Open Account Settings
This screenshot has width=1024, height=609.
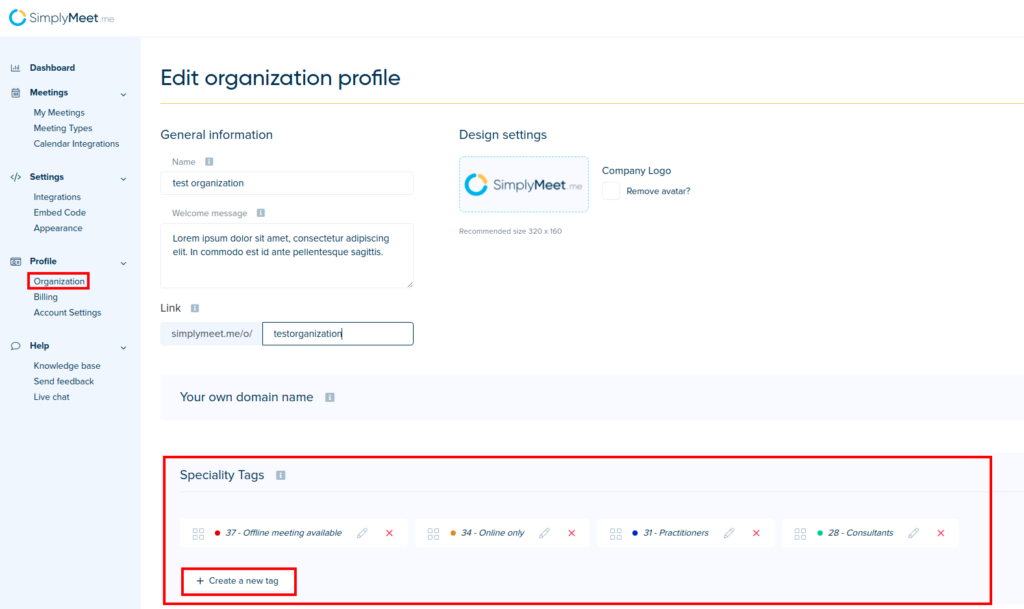pyautogui.click(x=67, y=313)
